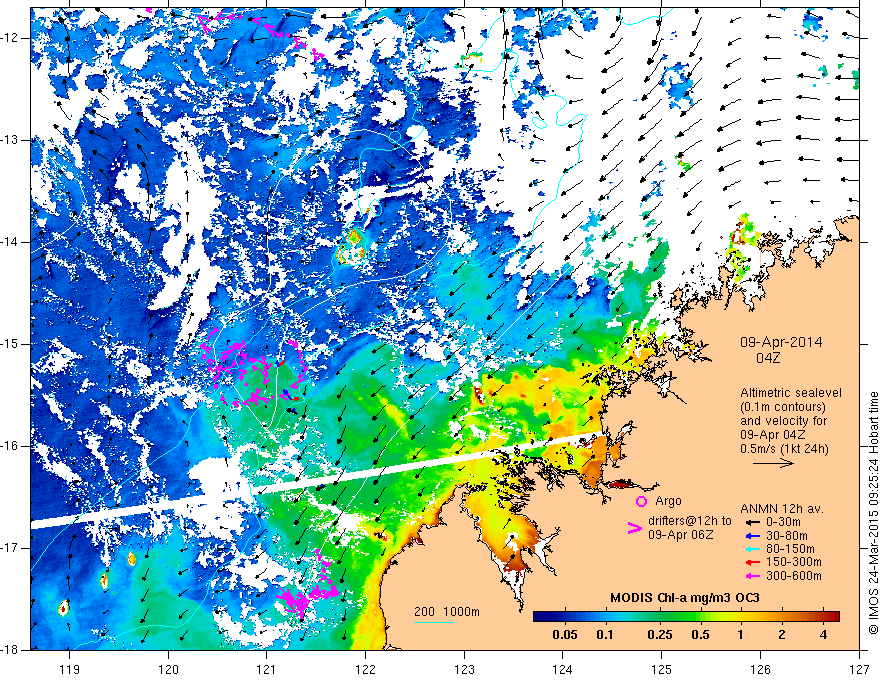Click the "0.5m/s (1kt 24h)" text
880x680 pixels.
click(784, 449)
